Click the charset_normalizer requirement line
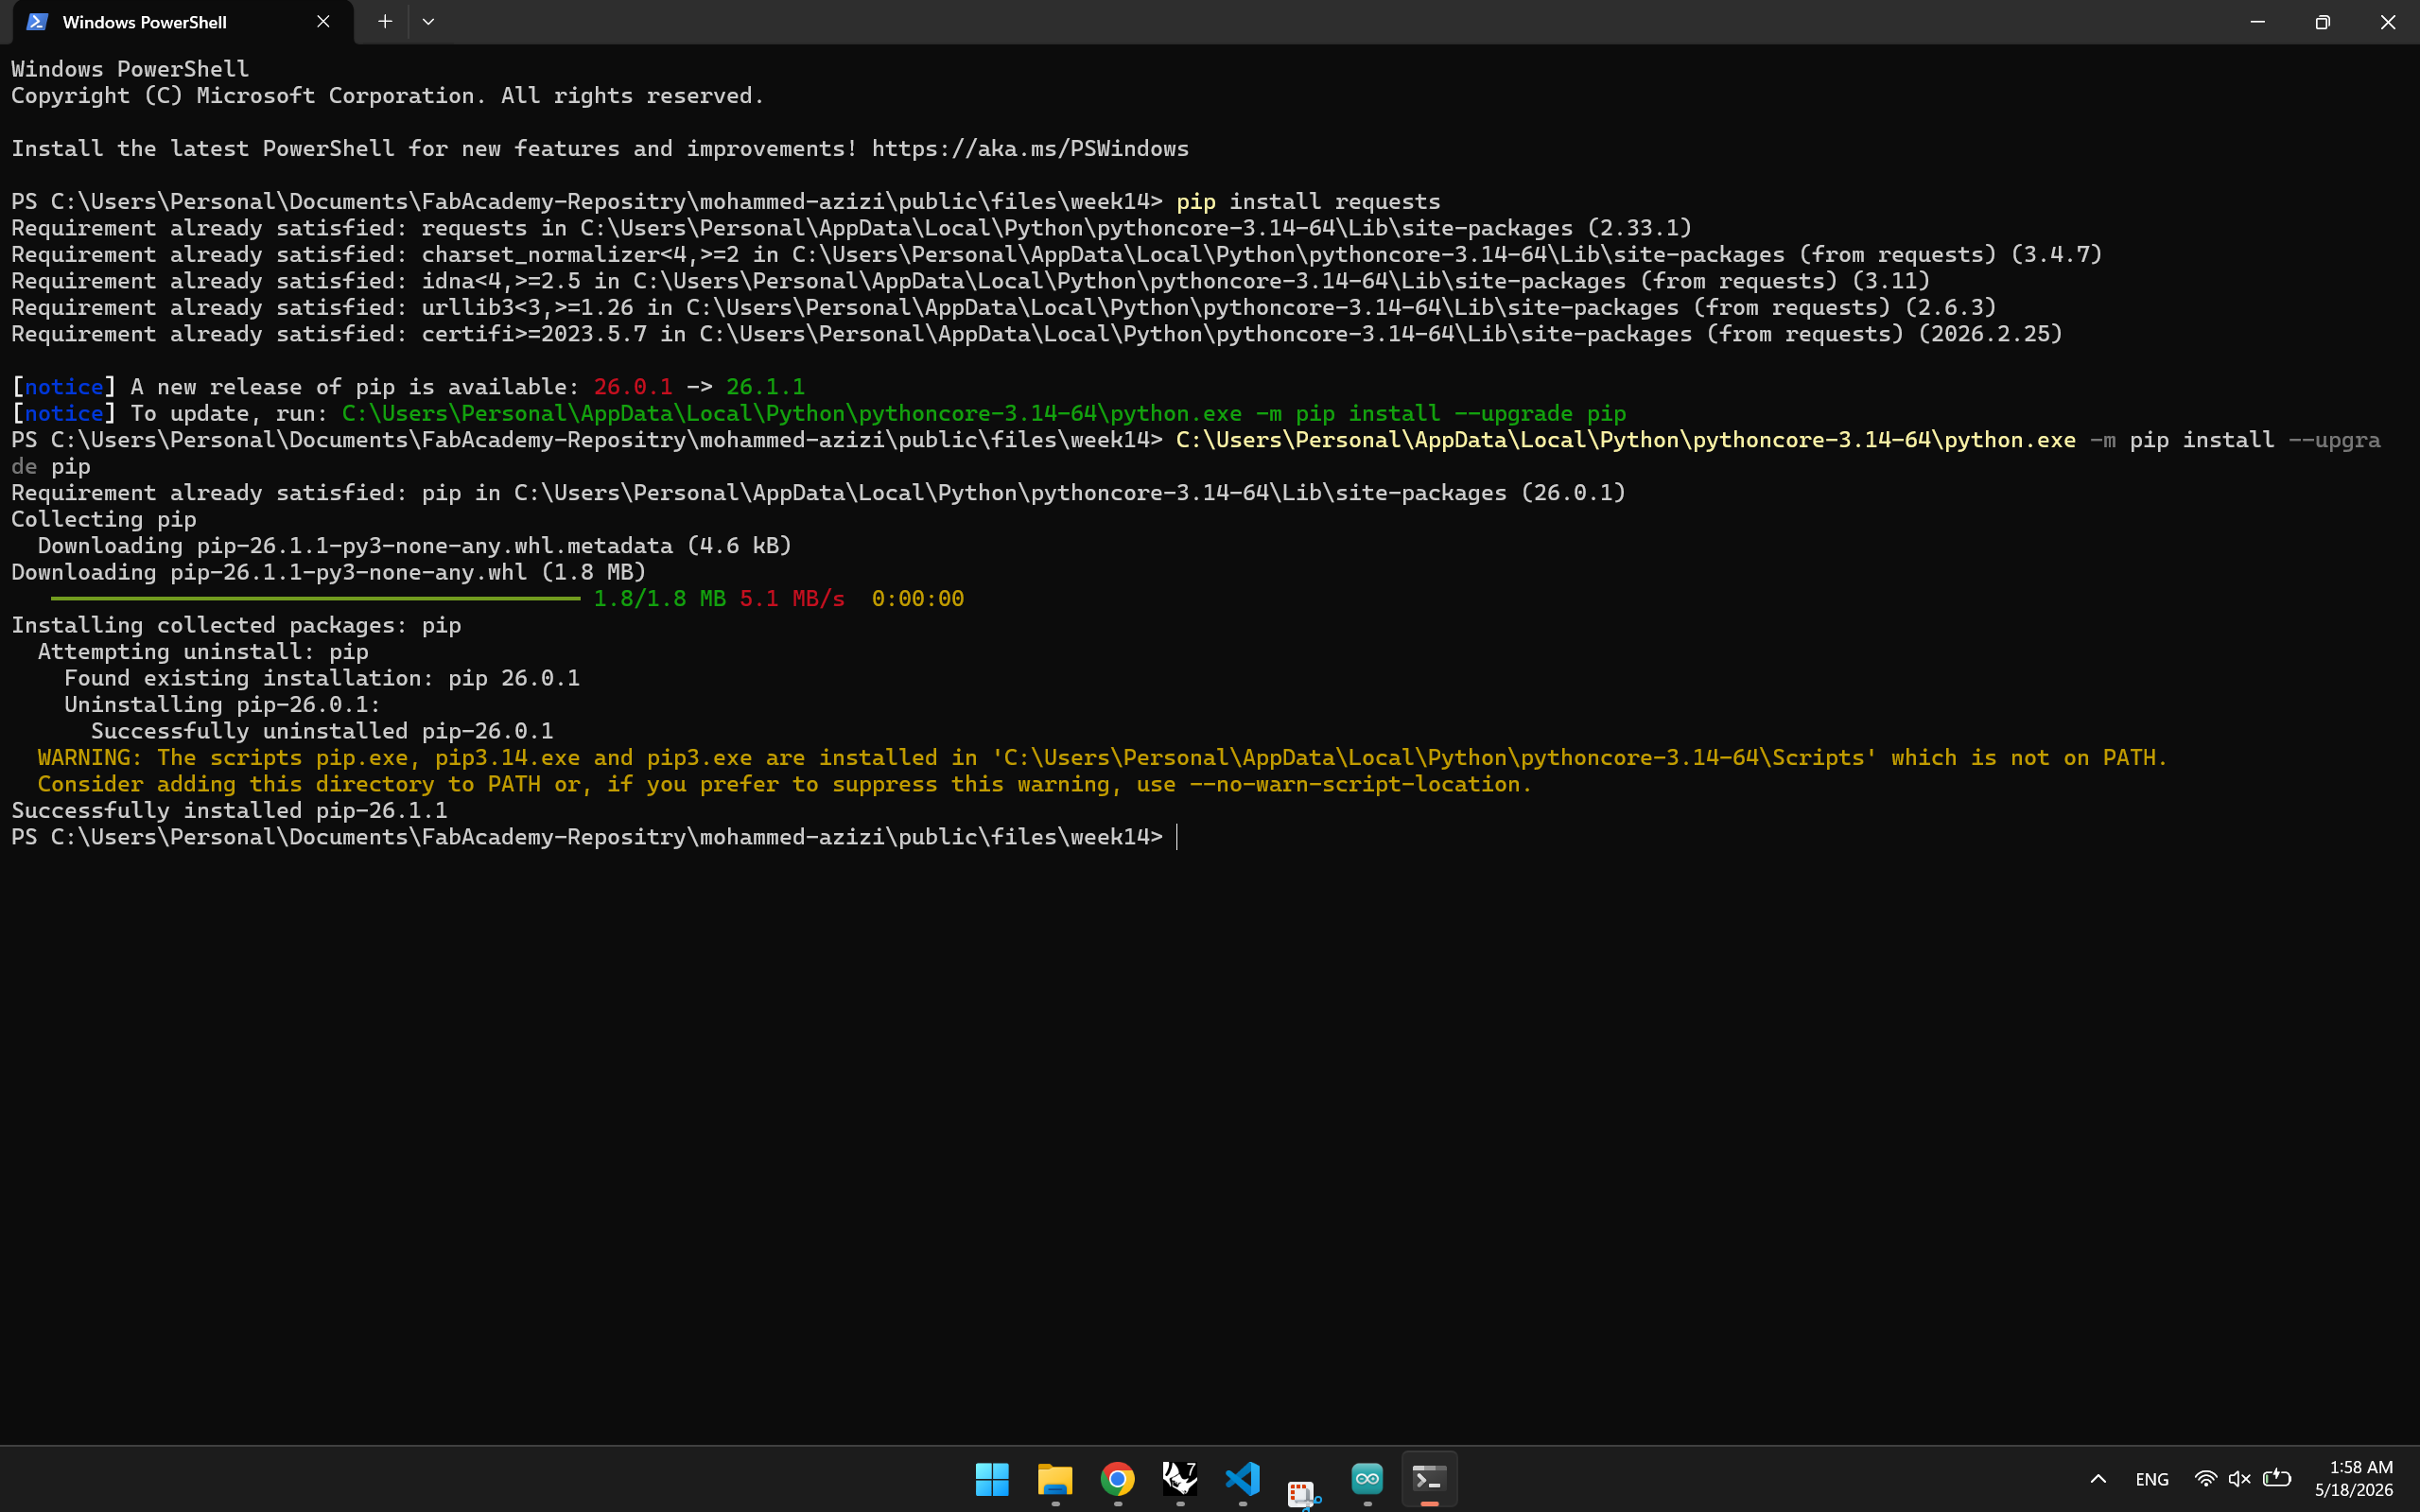Viewport: 2420px width, 1512px height. pyautogui.click(x=1057, y=255)
